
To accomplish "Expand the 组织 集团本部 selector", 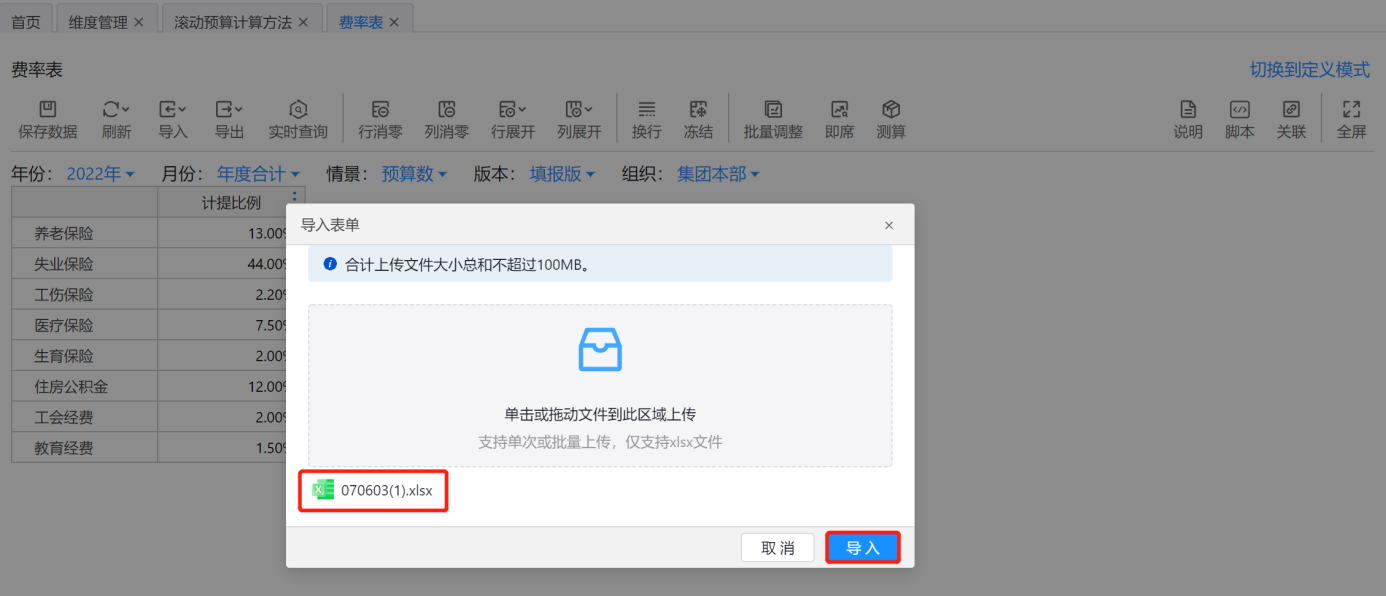I will [x=717, y=174].
